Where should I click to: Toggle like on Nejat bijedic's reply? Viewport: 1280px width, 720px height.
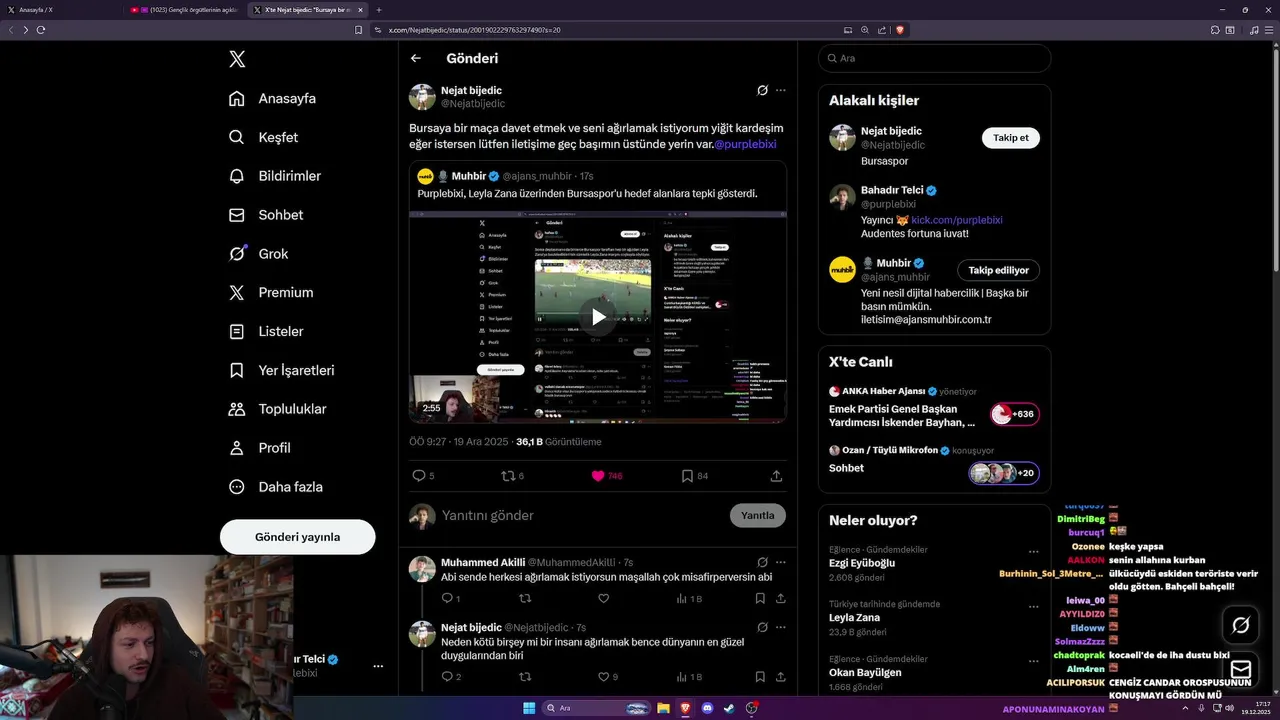click(x=603, y=677)
